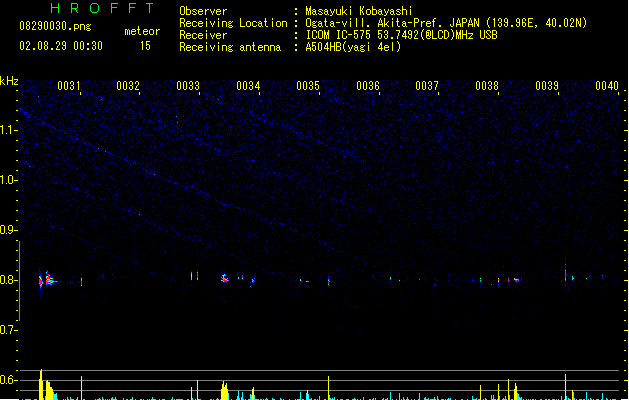Image resolution: width=629 pixels, height=400 pixels.
Task: Click the Receiver label
Action: [203, 35]
